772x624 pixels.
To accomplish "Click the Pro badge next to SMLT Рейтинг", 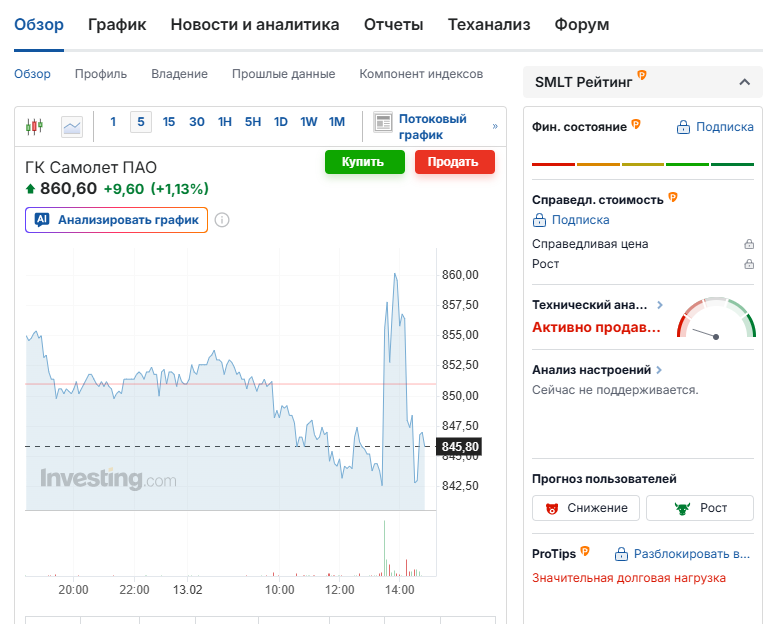I will coord(641,75).
